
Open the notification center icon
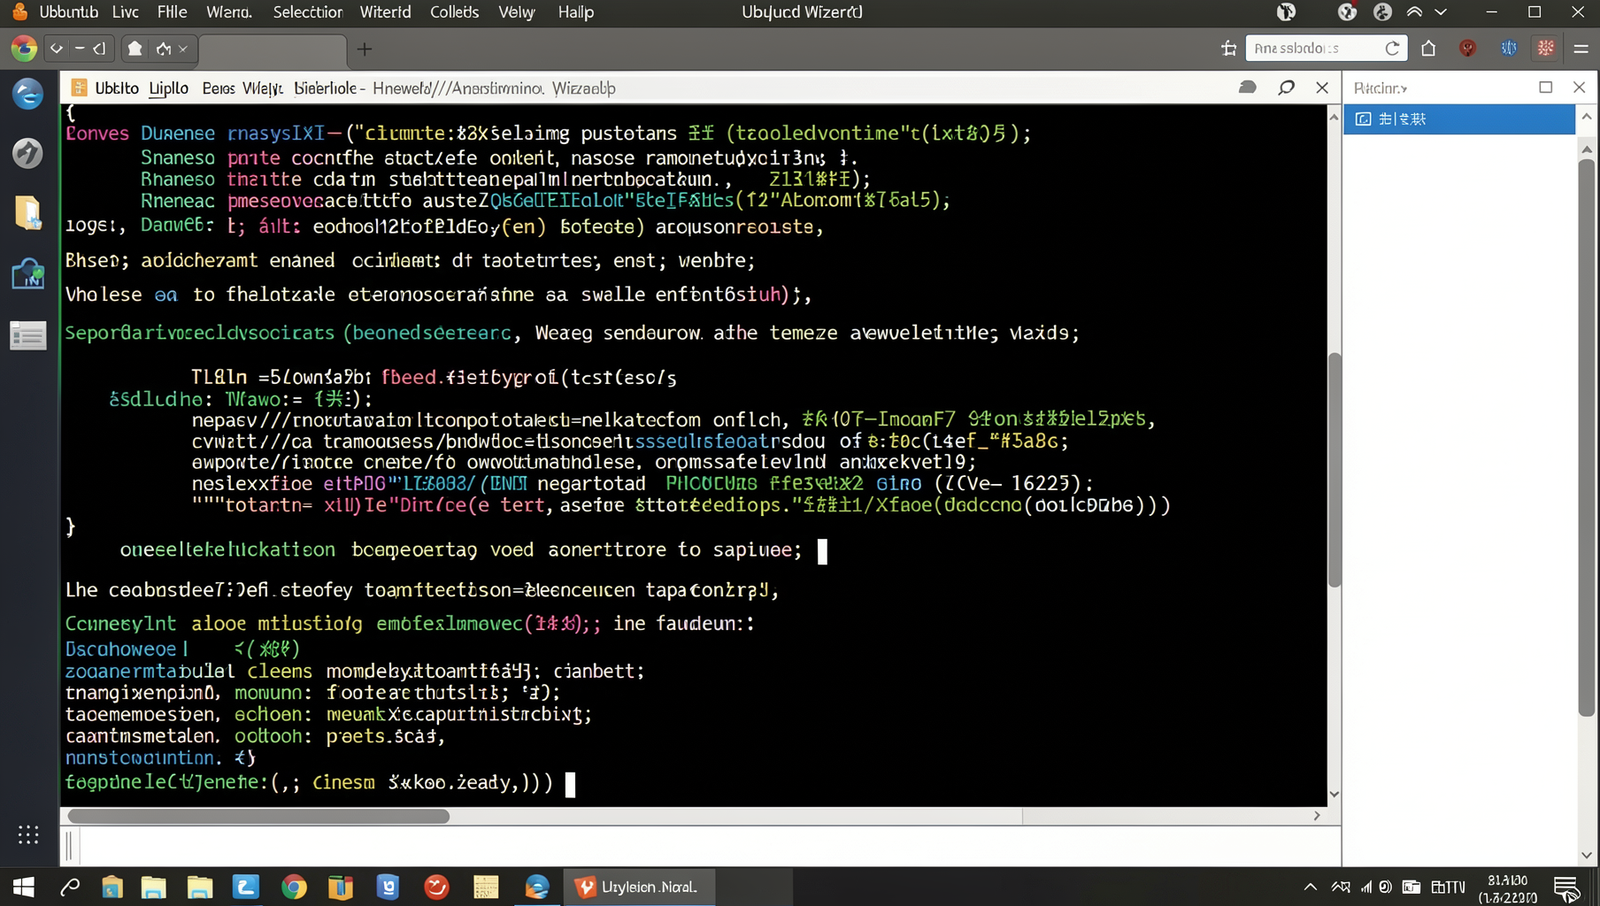1567,887
